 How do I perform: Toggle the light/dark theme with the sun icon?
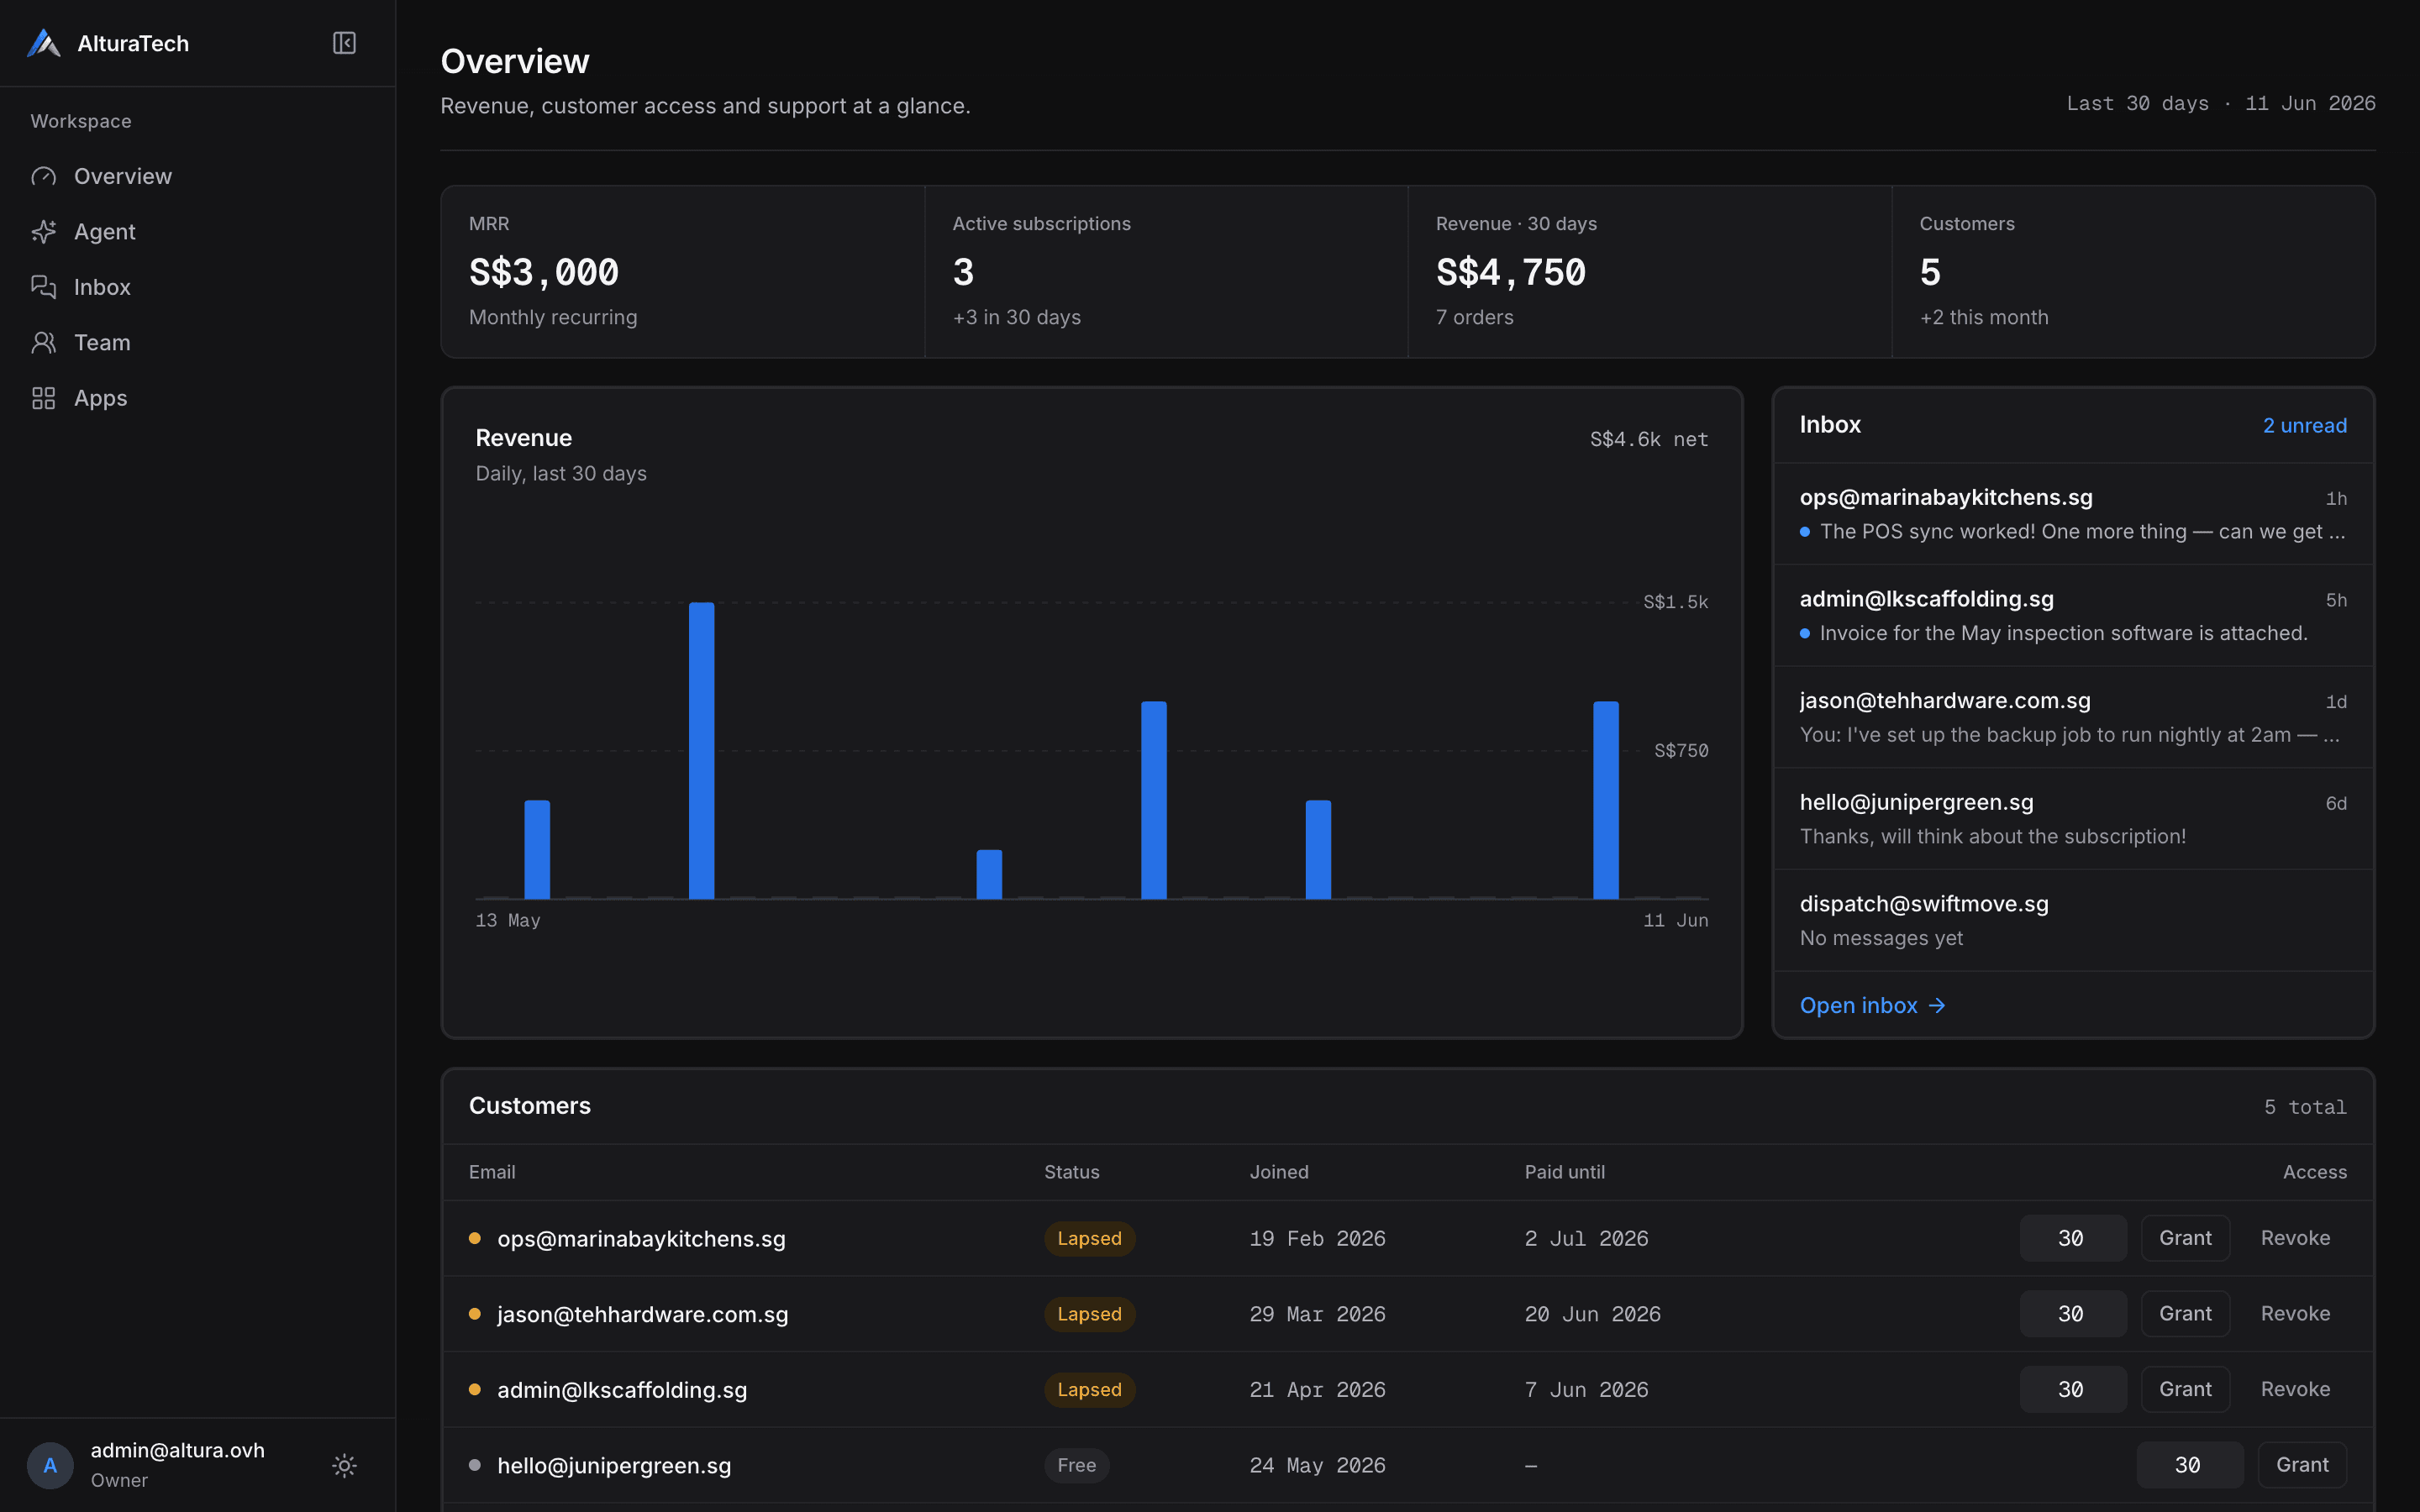coord(344,1465)
